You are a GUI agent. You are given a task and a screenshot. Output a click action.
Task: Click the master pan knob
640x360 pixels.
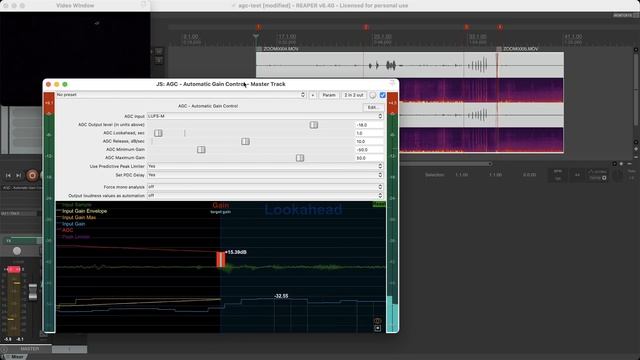[x=17, y=251]
